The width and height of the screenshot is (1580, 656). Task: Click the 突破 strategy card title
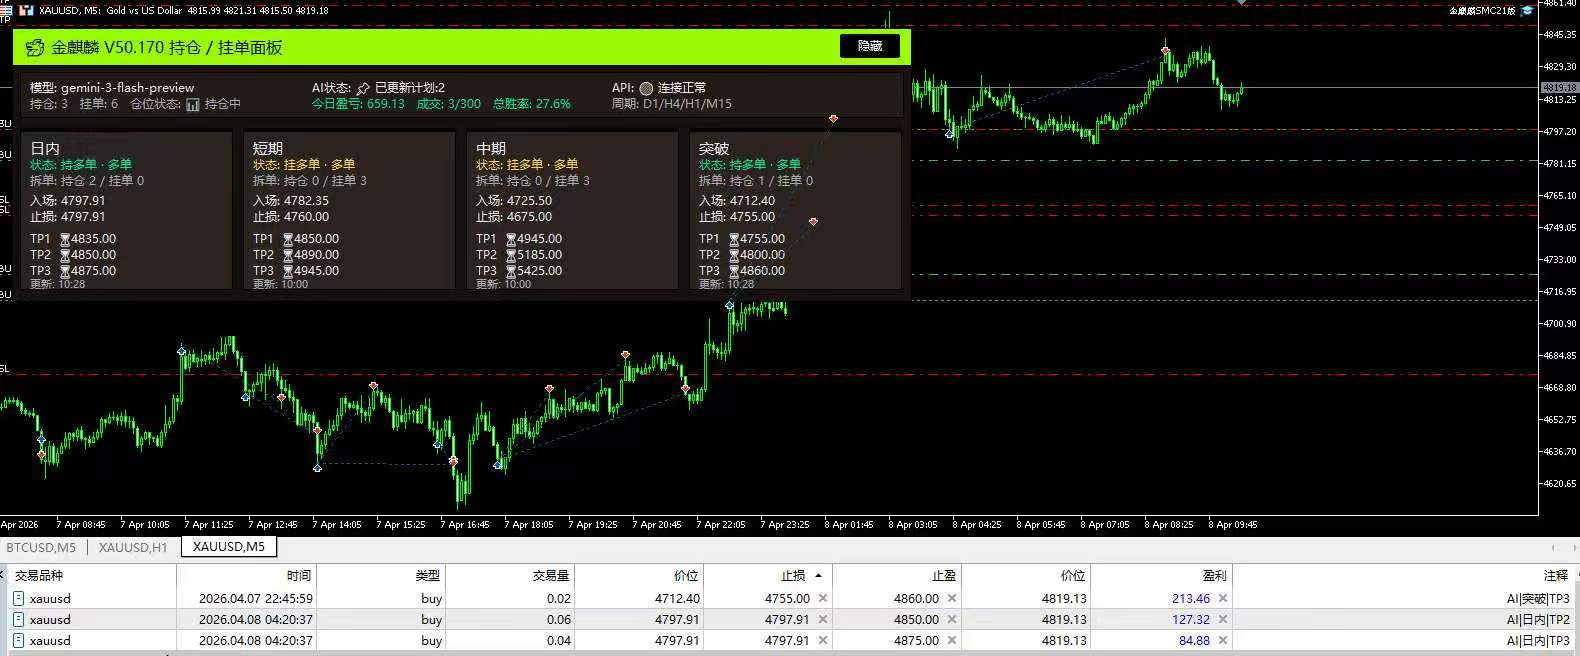tap(714, 148)
